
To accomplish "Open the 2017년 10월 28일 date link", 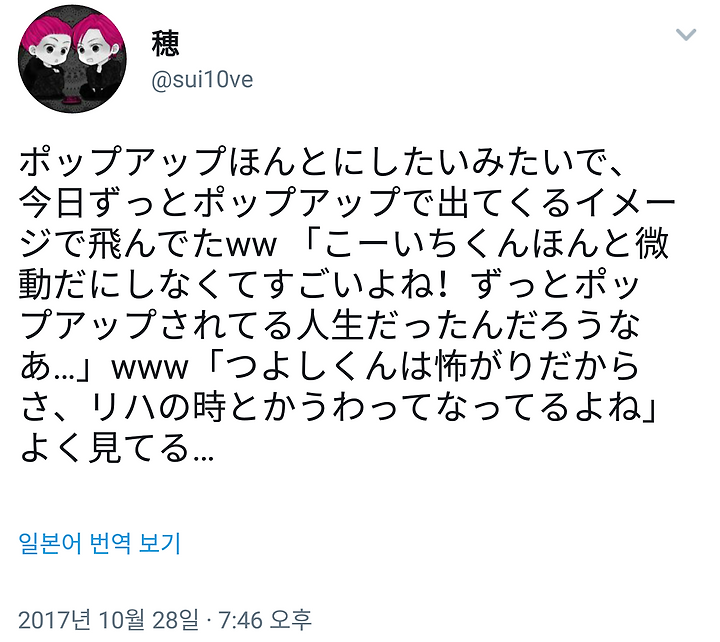I will click(x=108, y=619).
